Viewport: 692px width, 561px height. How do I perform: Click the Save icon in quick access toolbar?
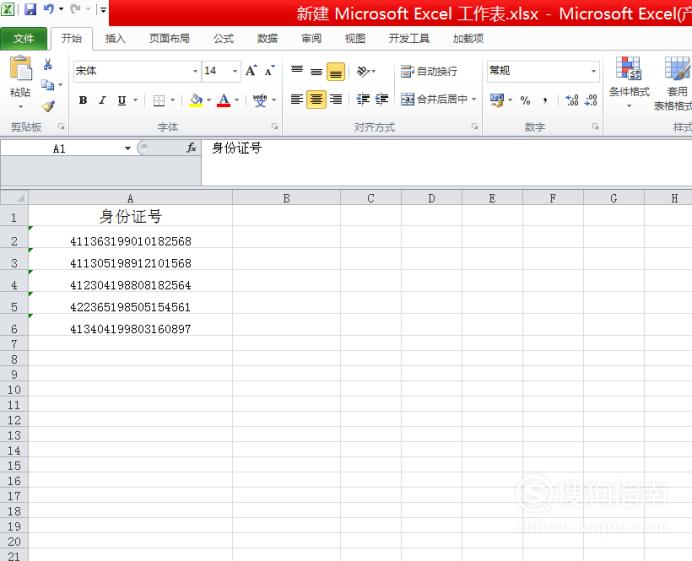coord(30,9)
